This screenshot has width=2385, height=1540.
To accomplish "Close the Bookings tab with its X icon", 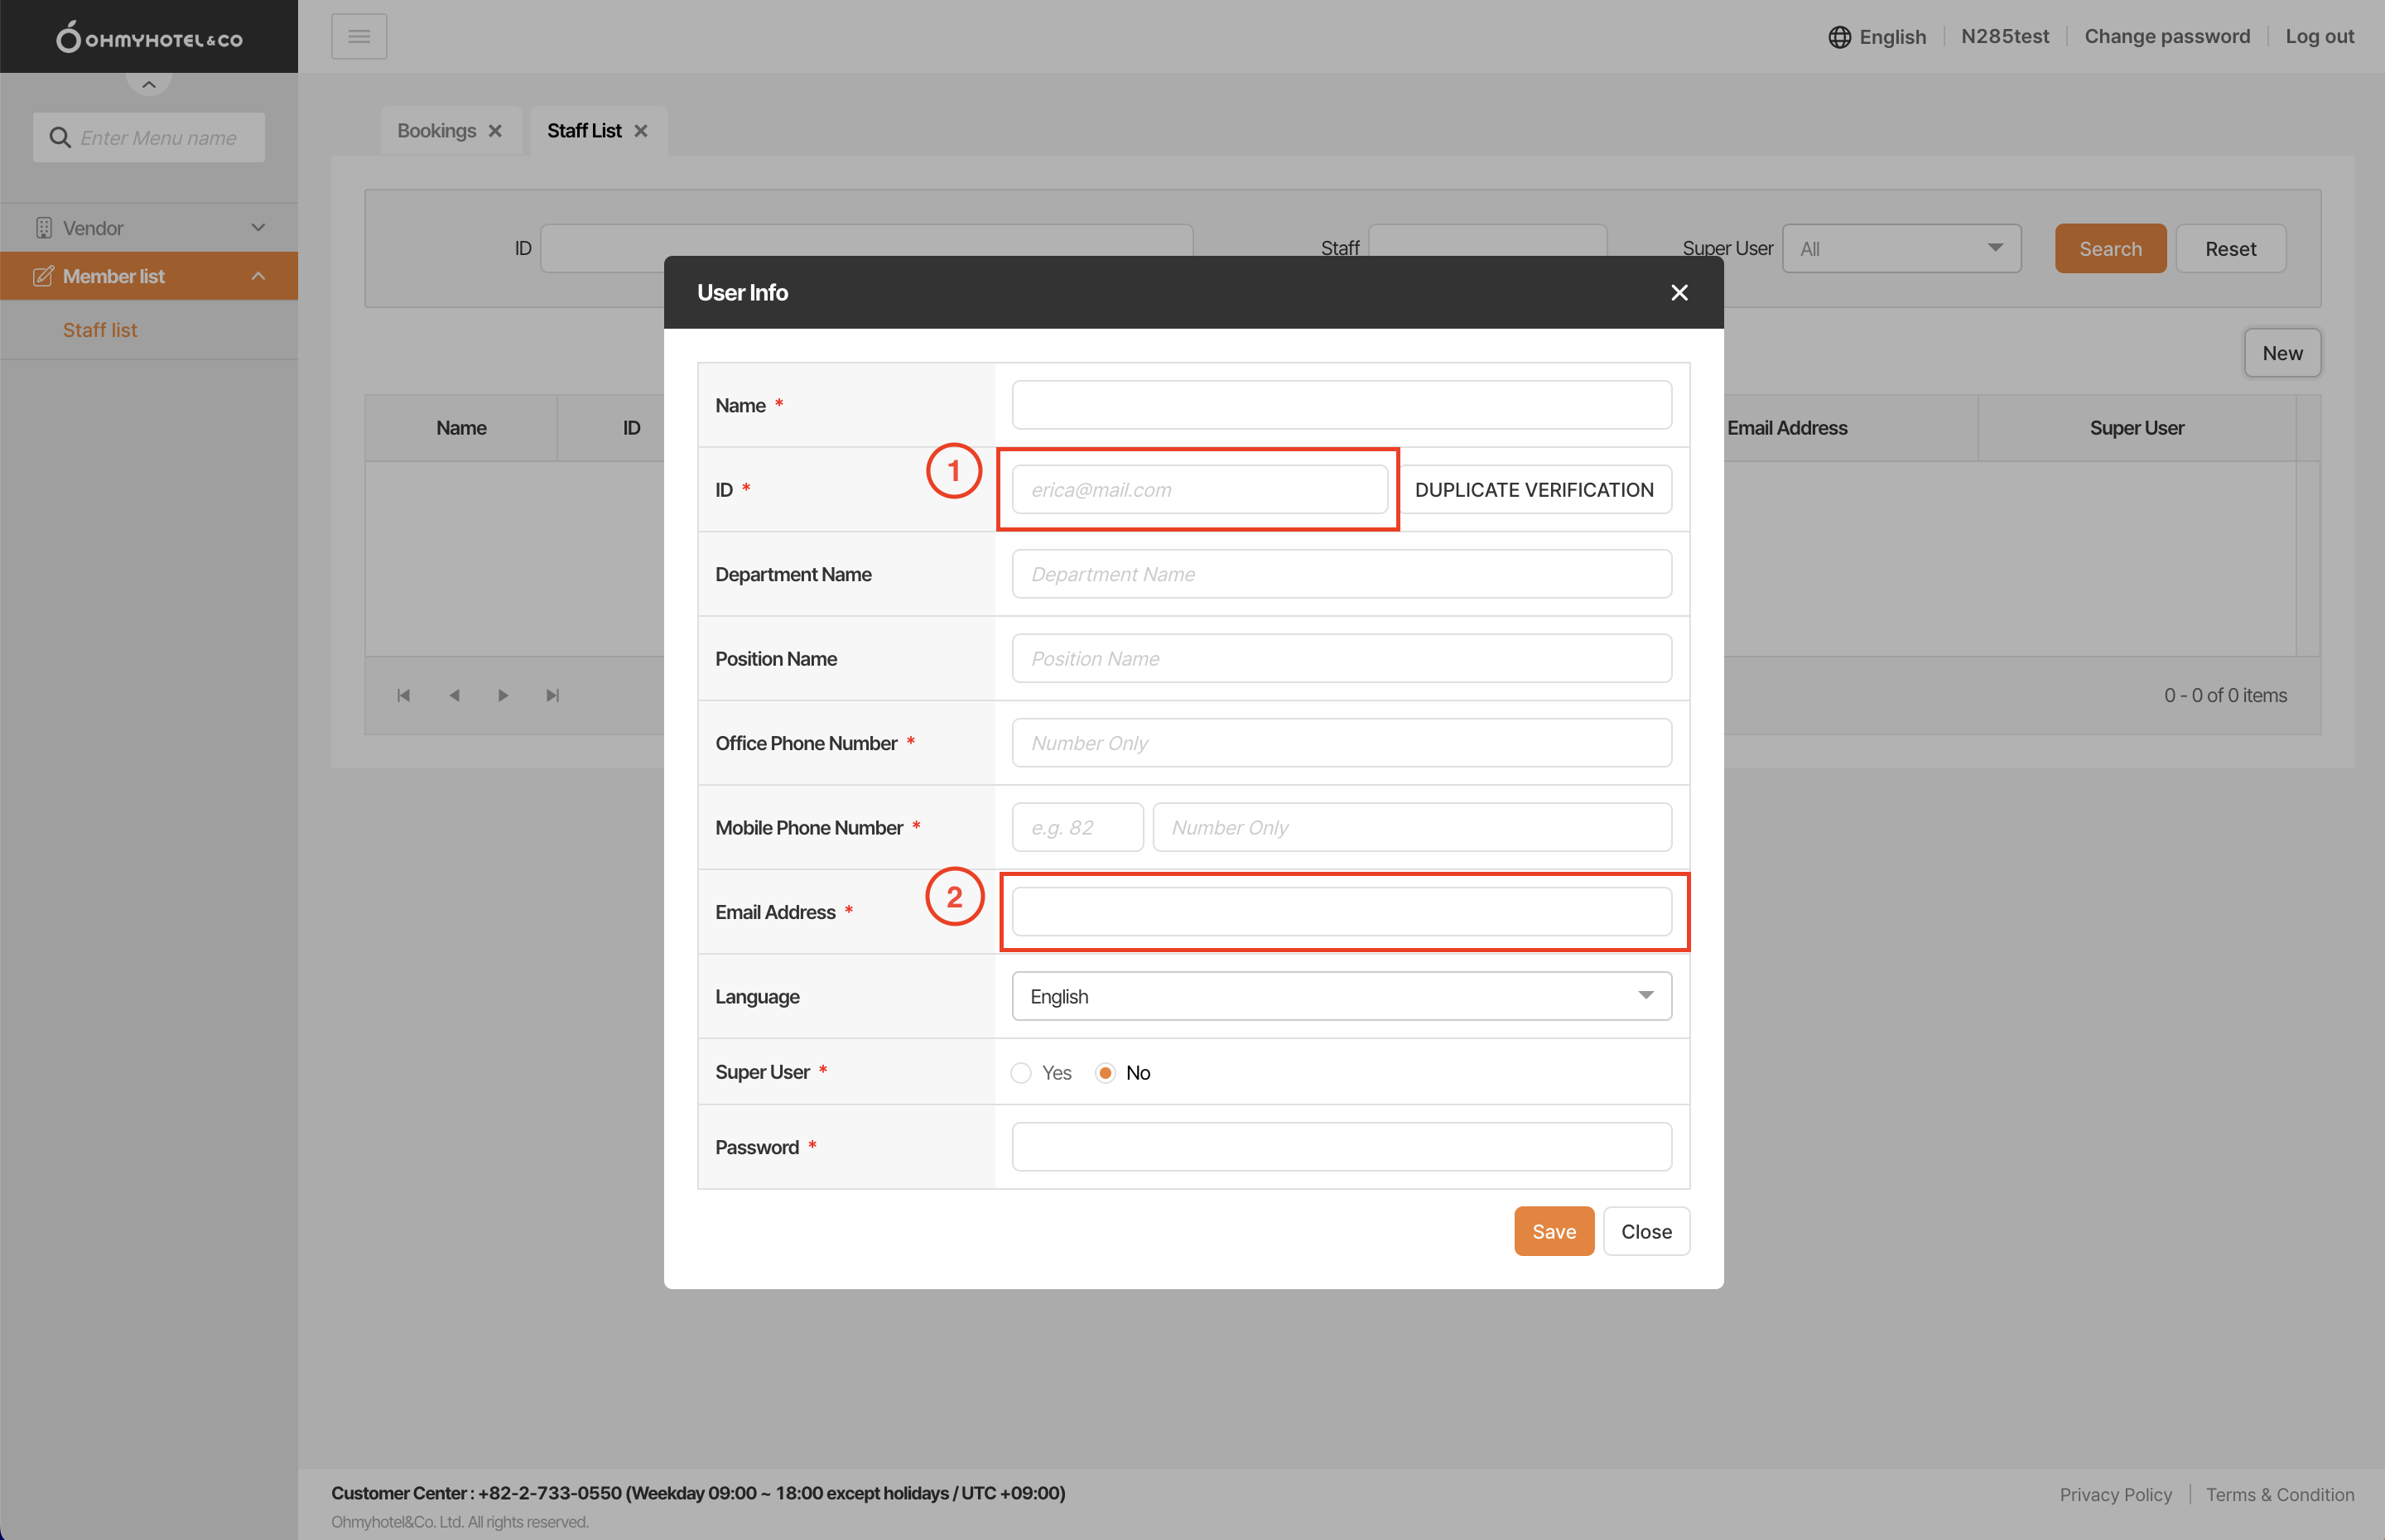I will 495,131.
